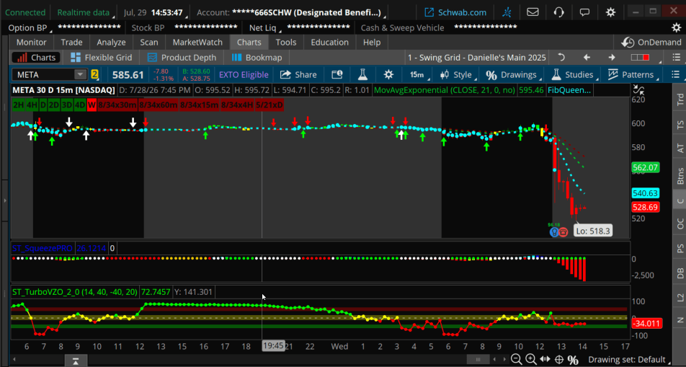Viewport: 686px width, 367px height.
Task: Open the support headset icon
Action: [559, 12]
